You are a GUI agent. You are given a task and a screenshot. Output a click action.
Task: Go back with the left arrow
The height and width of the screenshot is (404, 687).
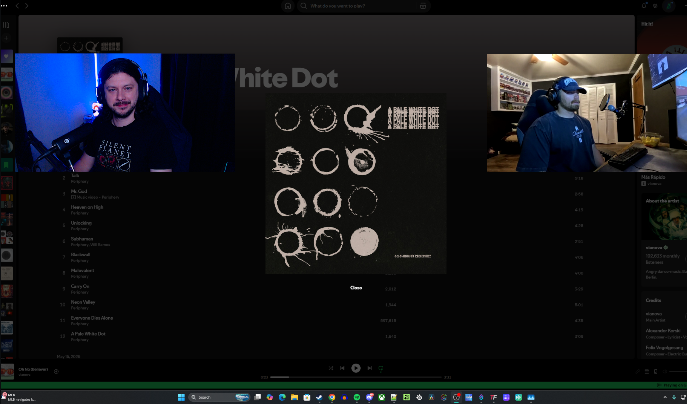[18, 6]
